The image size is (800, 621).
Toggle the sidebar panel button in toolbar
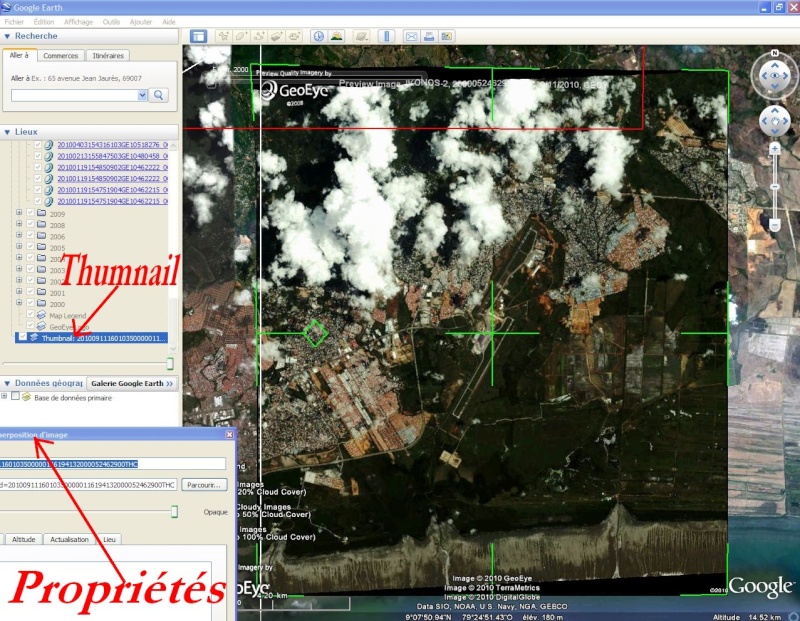198,36
